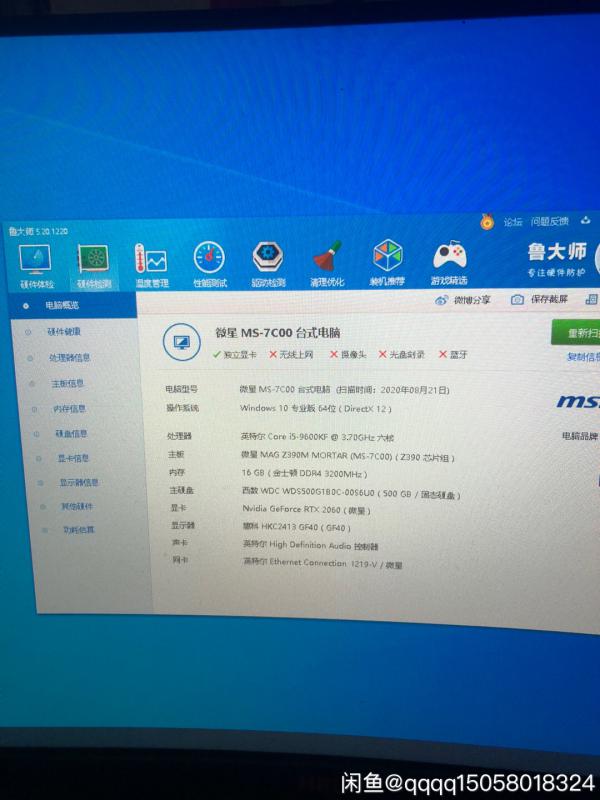Open 硬件健康 sidebar item

(64, 332)
